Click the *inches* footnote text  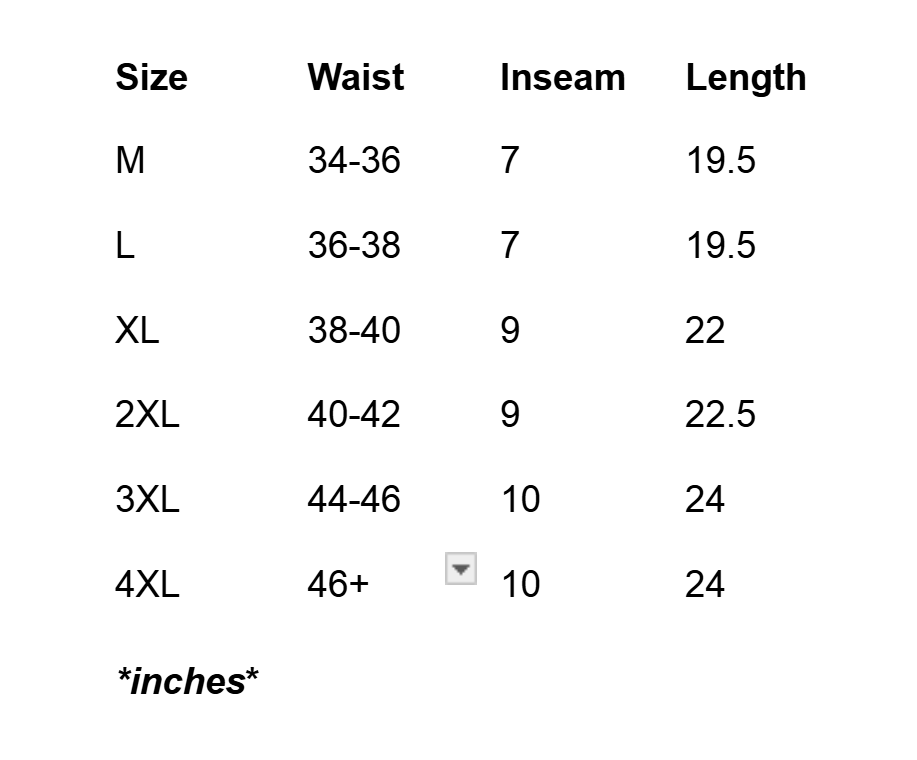point(187,681)
